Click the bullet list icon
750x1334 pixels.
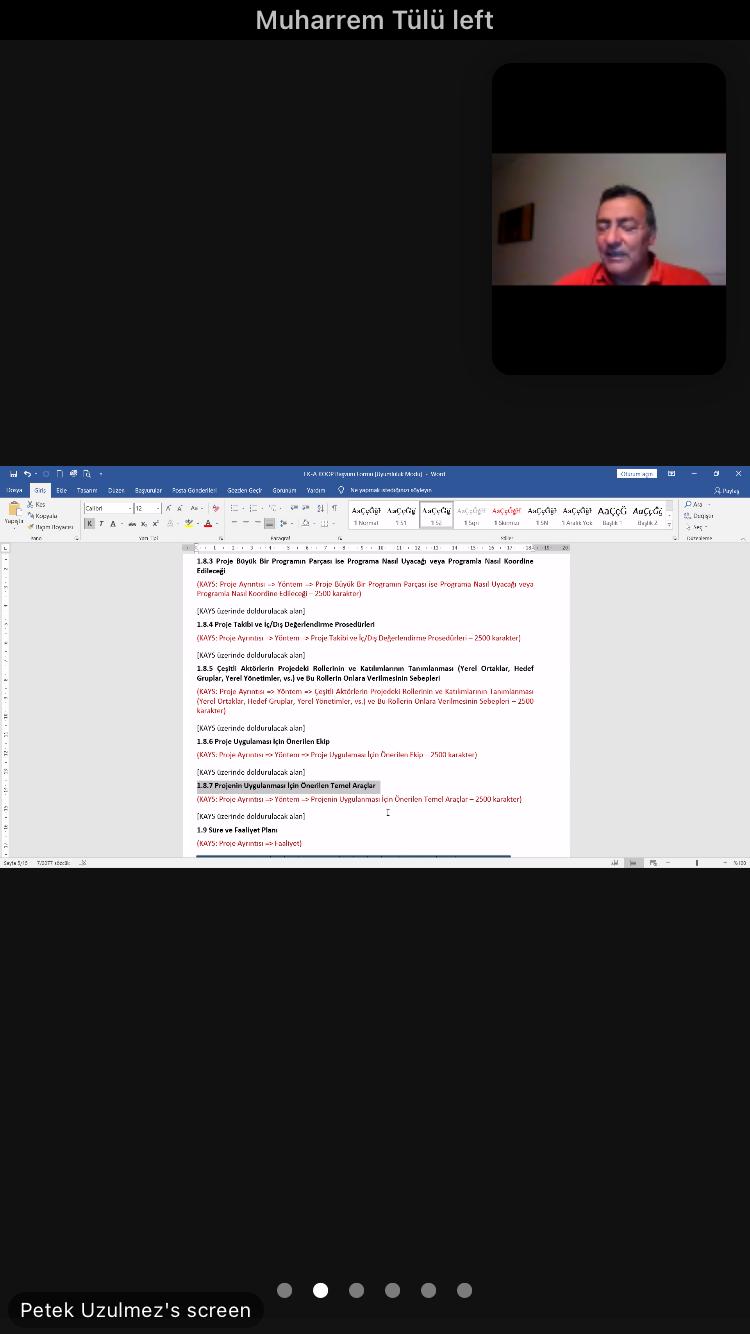click(235, 508)
